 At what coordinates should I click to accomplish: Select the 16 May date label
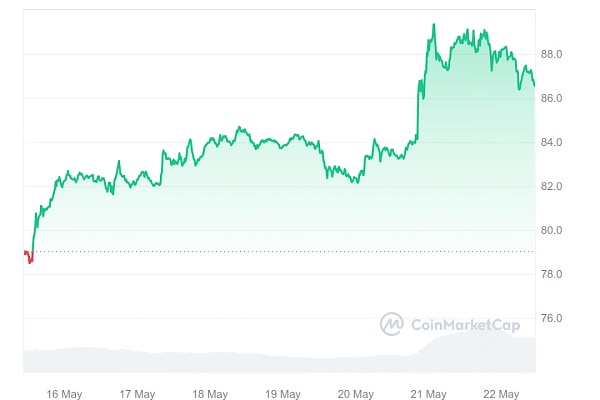pos(64,393)
